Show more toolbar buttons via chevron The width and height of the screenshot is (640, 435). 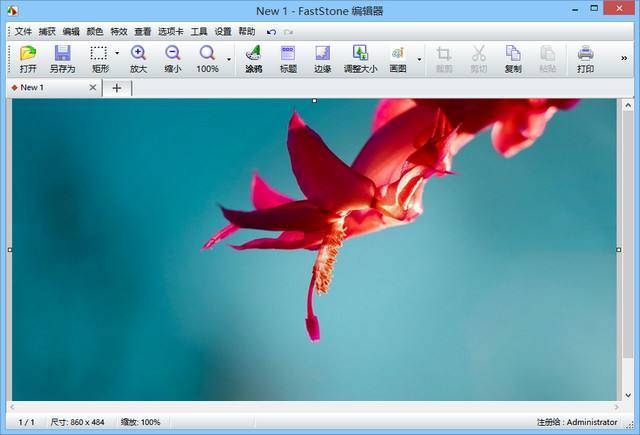[x=624, y=58]
